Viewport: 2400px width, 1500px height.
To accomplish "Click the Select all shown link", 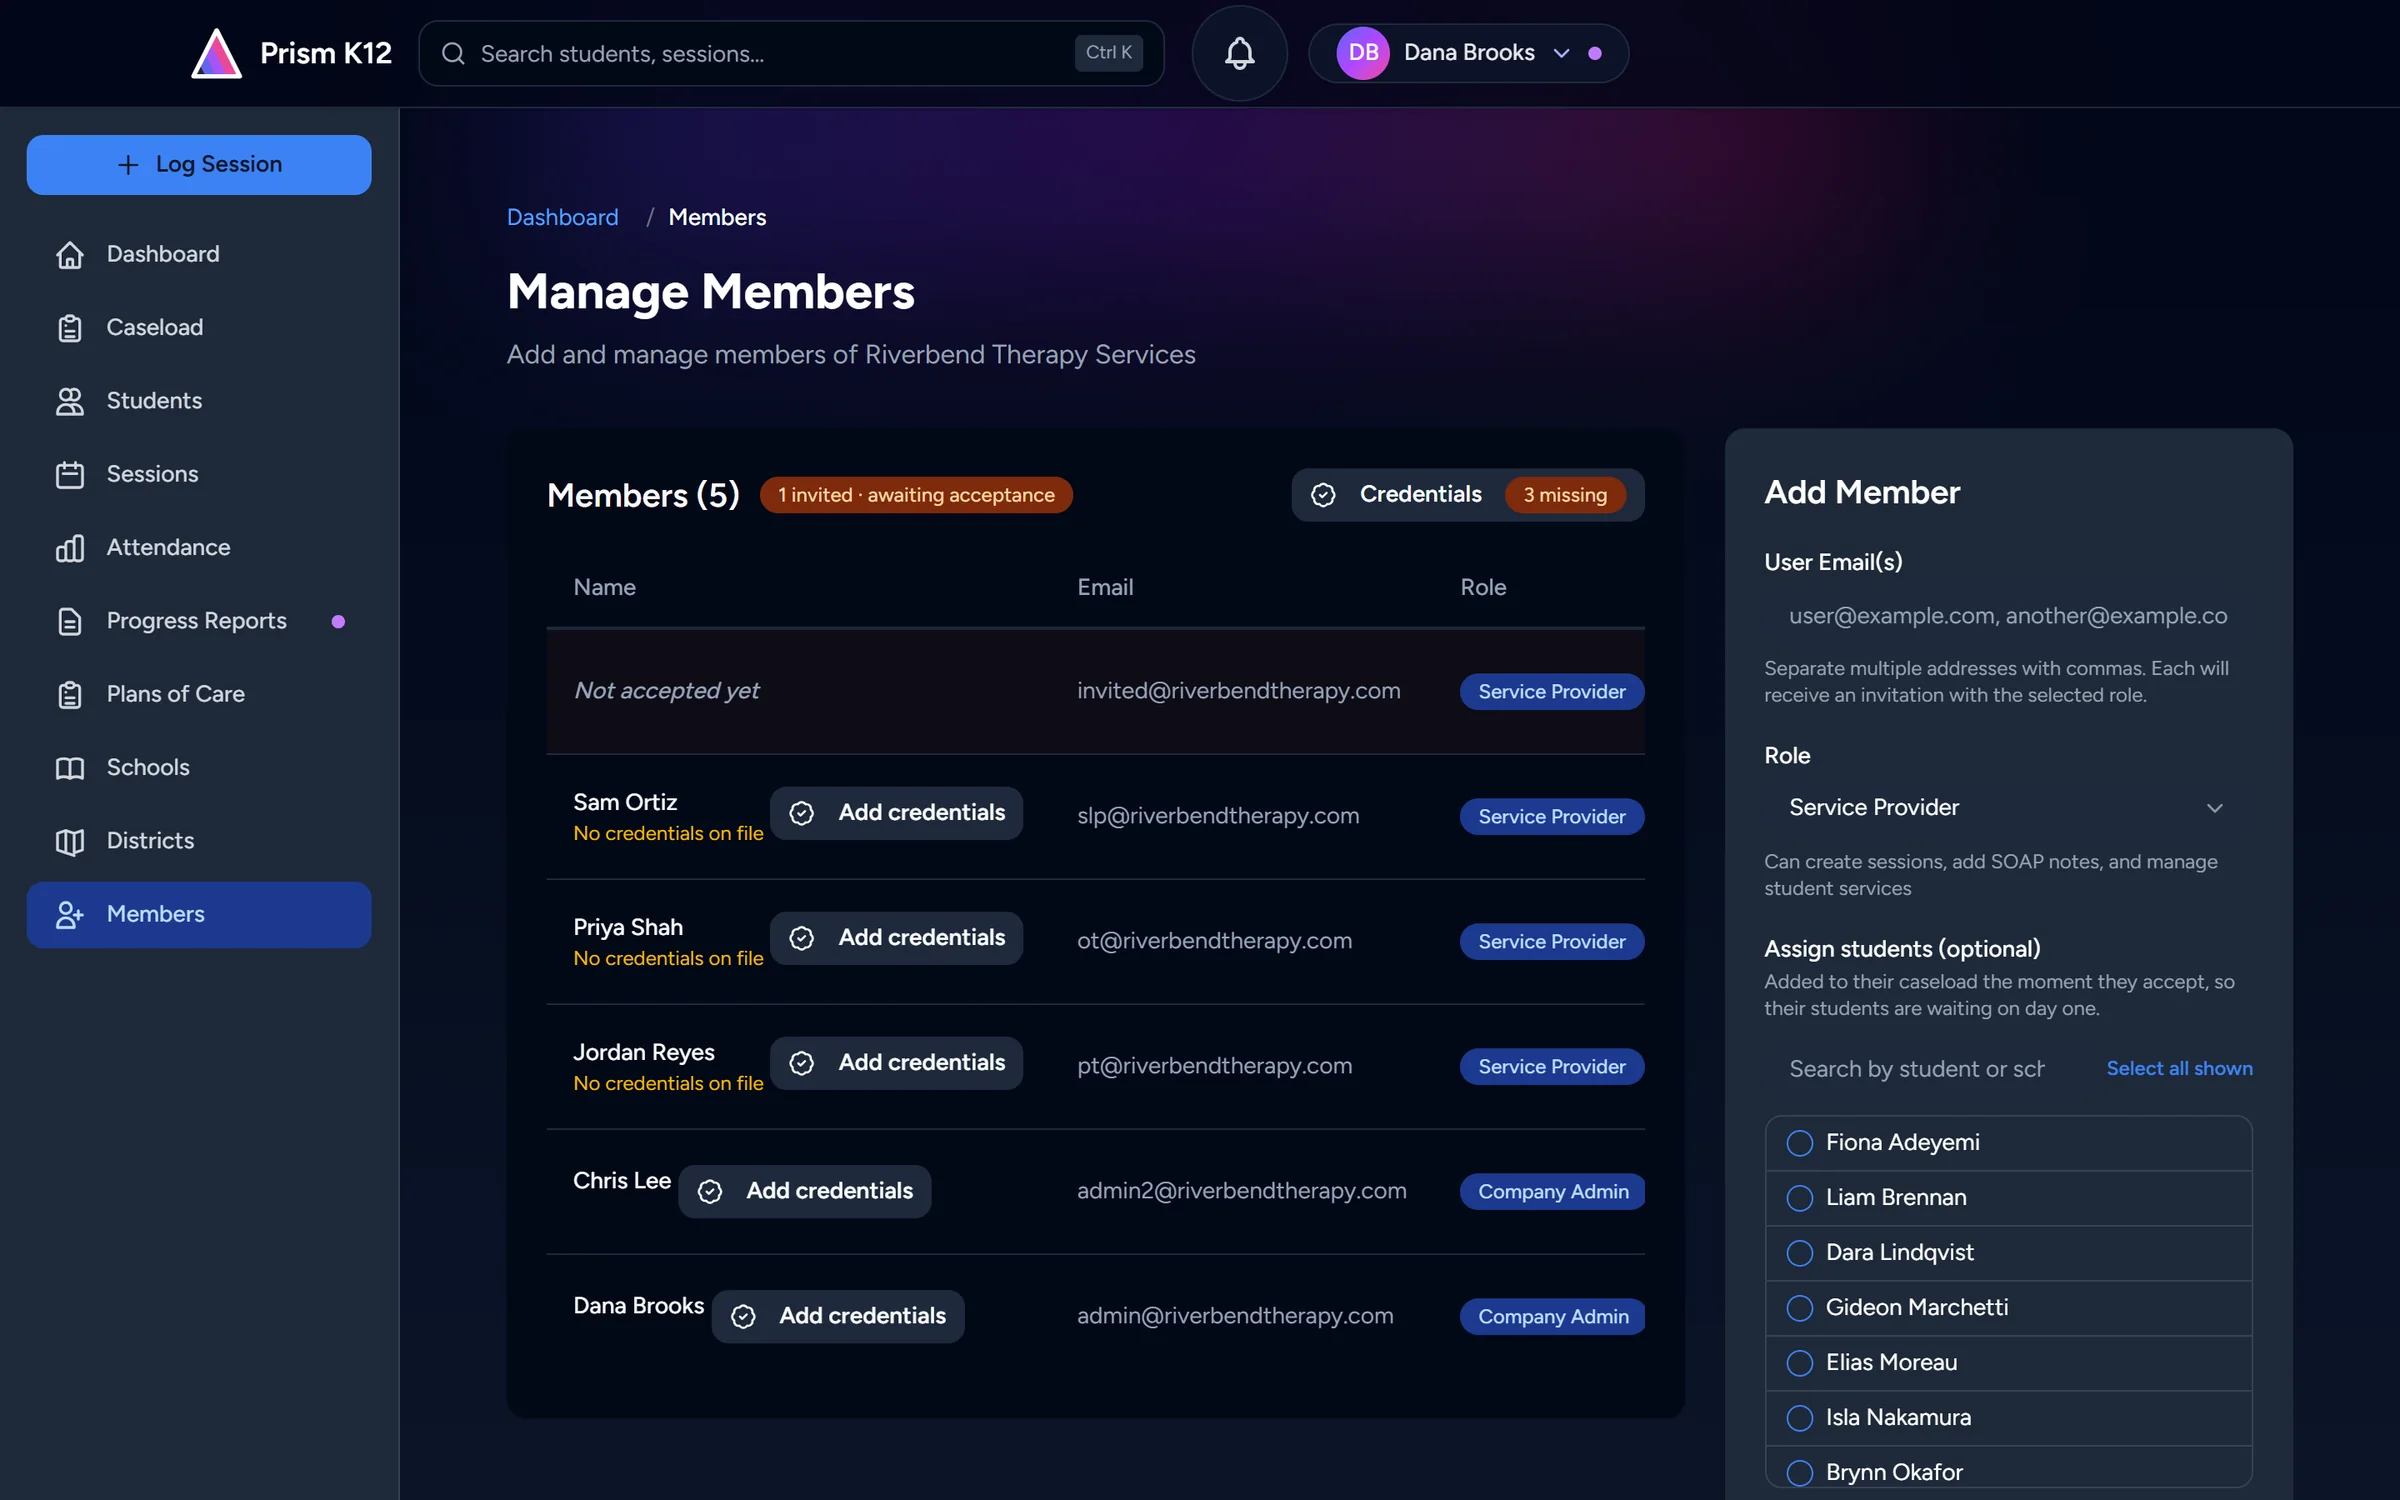I will (2179, 1068).
